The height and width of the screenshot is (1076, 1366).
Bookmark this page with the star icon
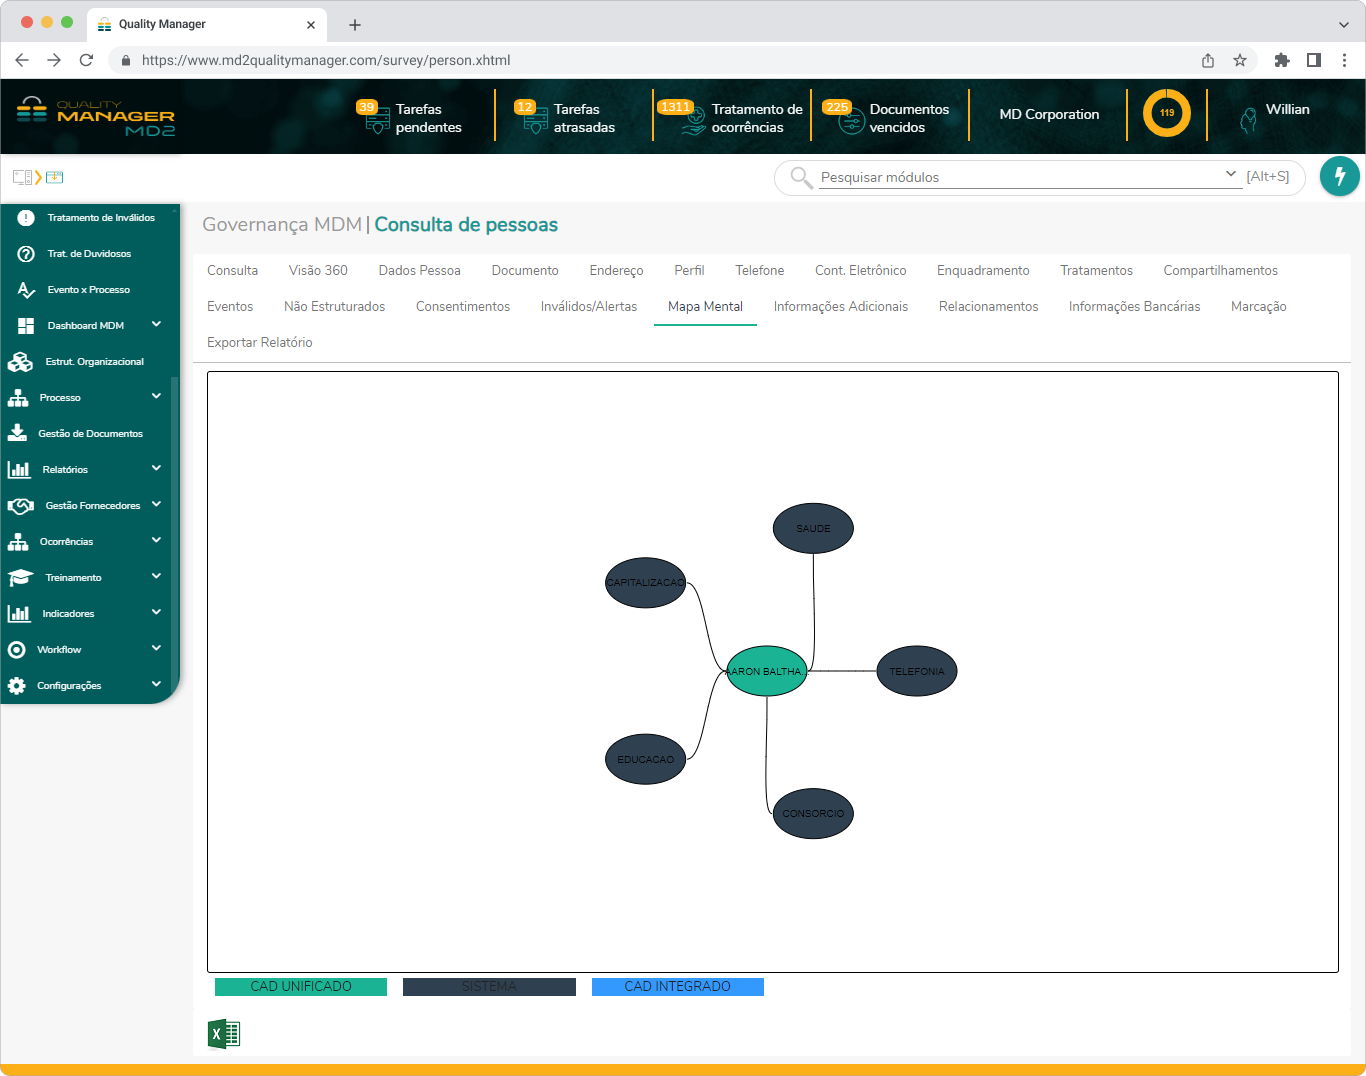(x=1240, y=60)
